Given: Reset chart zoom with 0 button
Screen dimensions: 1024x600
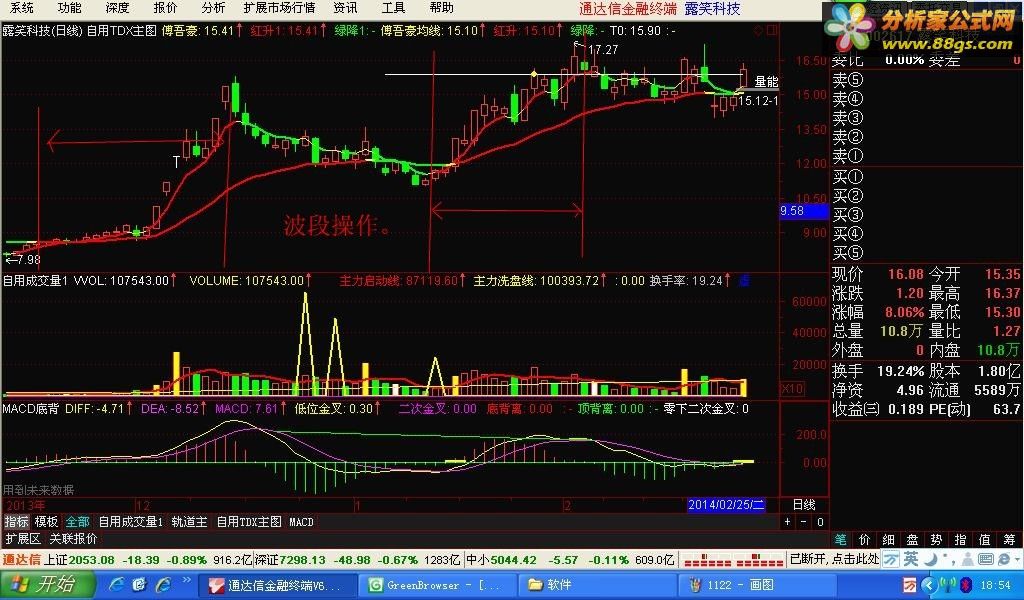Looking at the screenshot, I should coord(820,522).
